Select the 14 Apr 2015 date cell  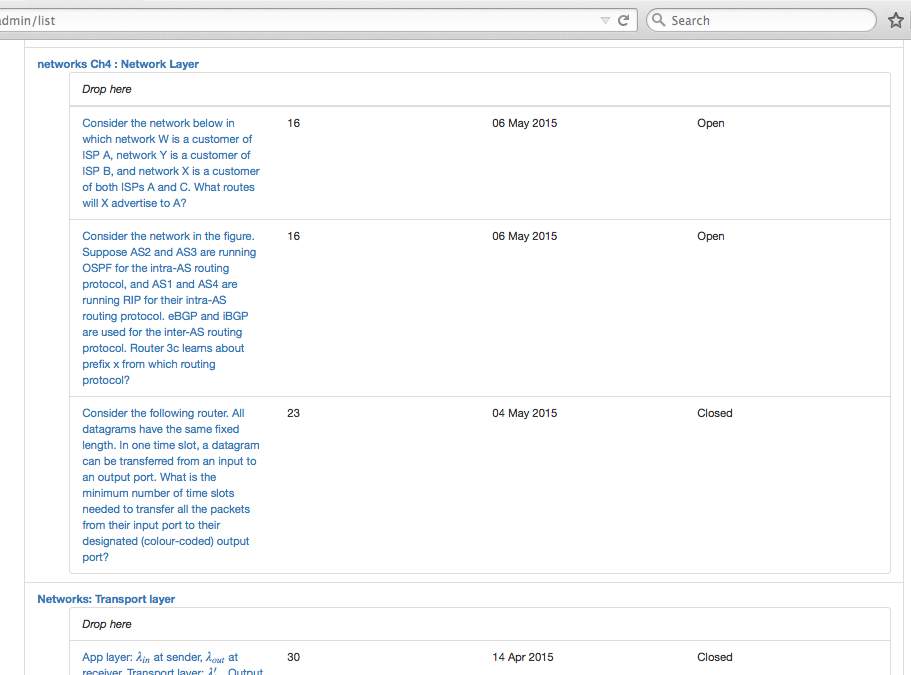(x=523, y=657)
